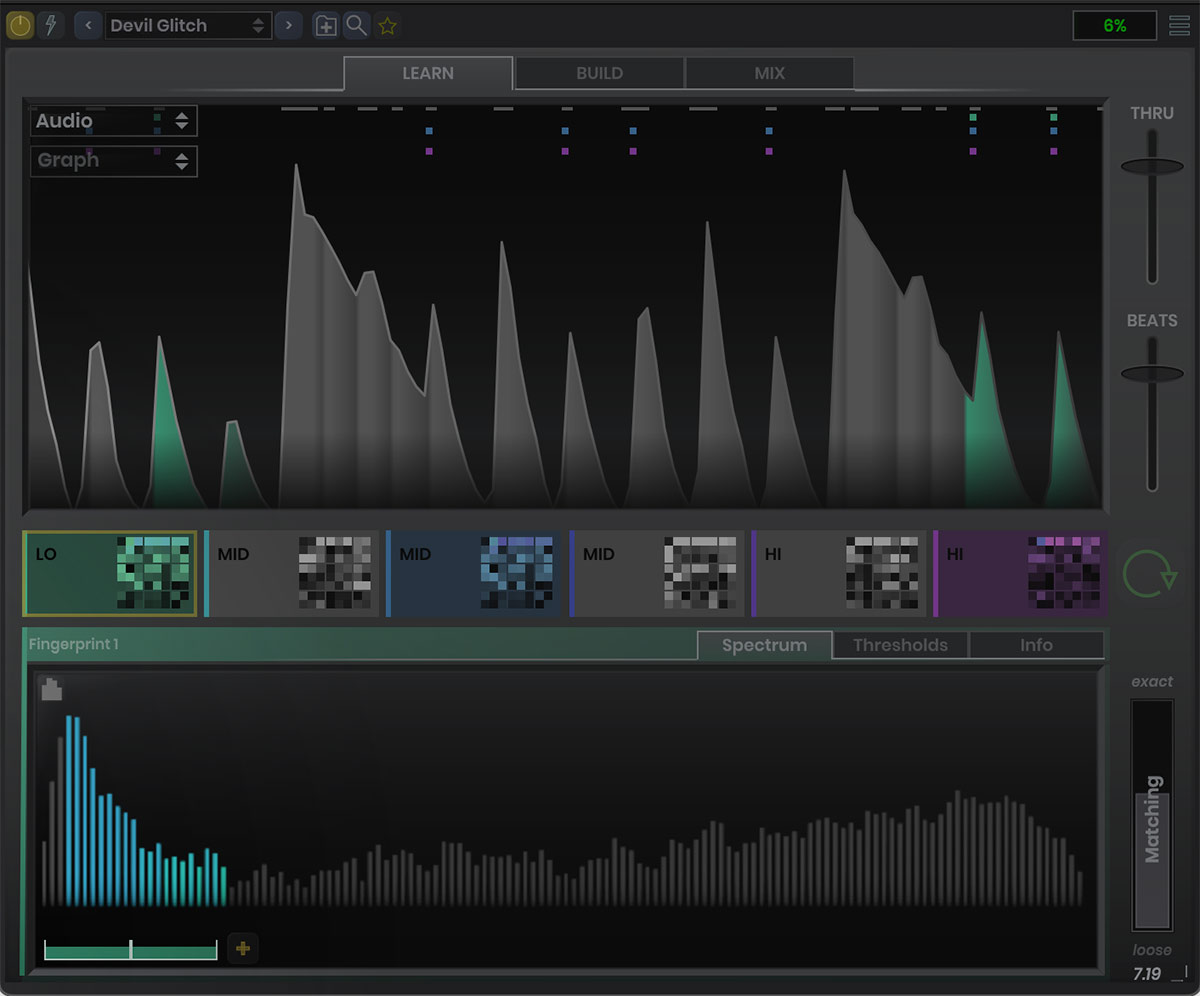Screen dimensions: 1200x996
Task: Open the preset search magnifier
Action: (356, 26)
